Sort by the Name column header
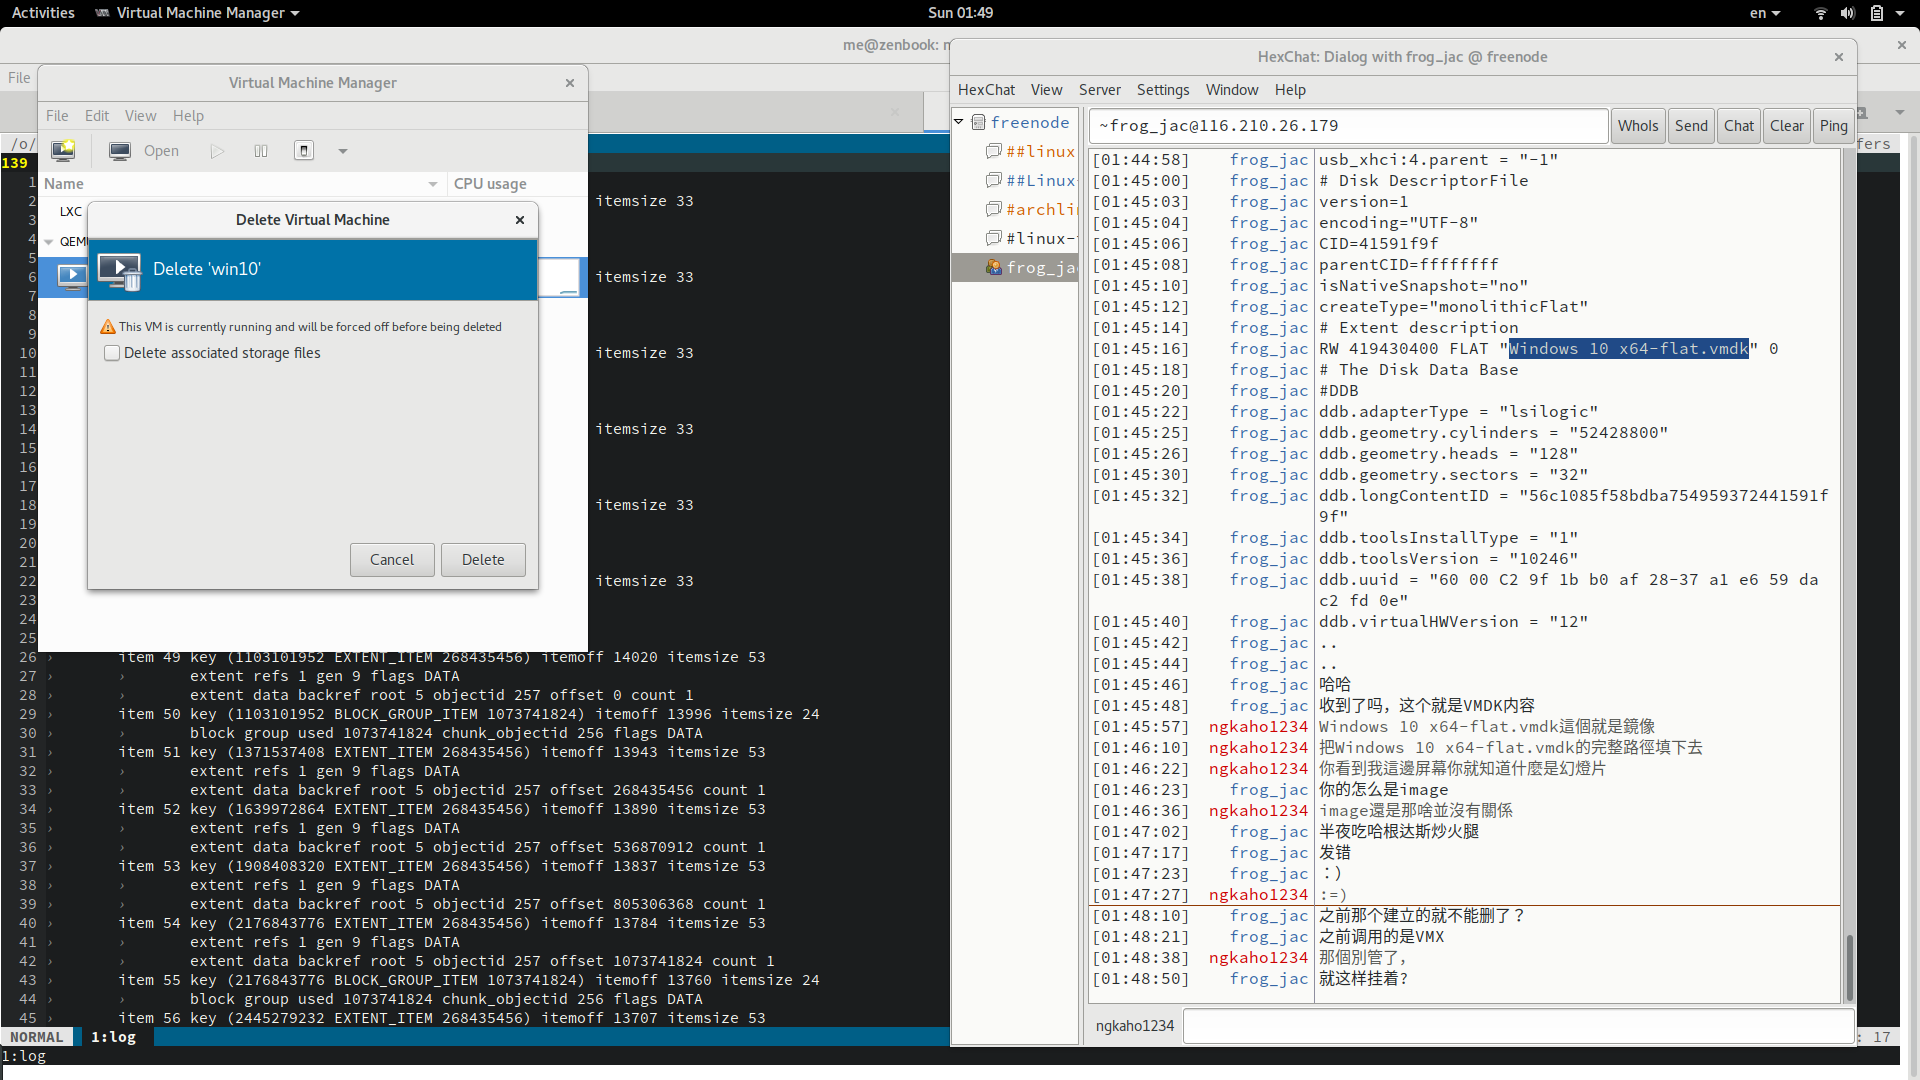Screen dimensions: 1920x1080 240,184
